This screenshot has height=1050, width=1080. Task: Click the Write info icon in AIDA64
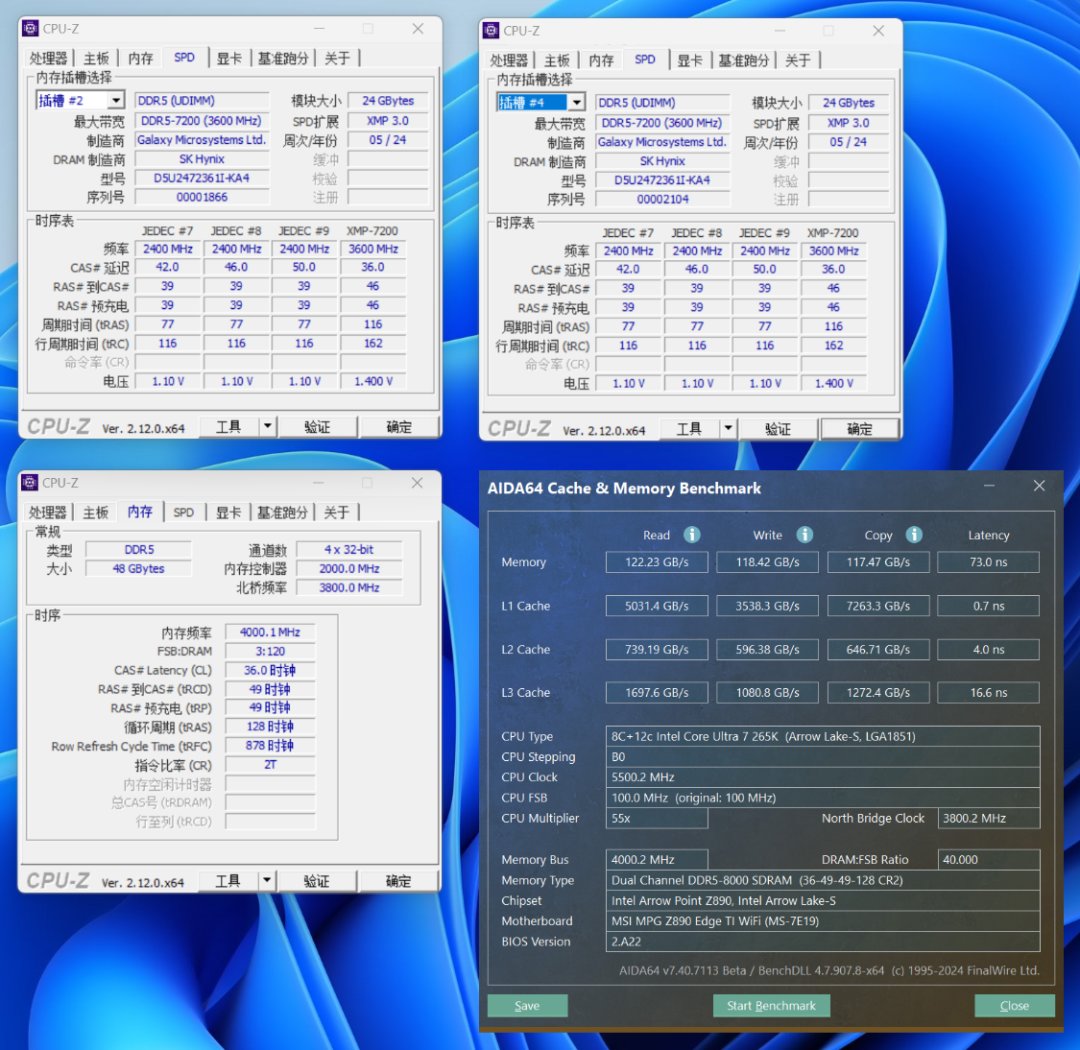[804, 535]
